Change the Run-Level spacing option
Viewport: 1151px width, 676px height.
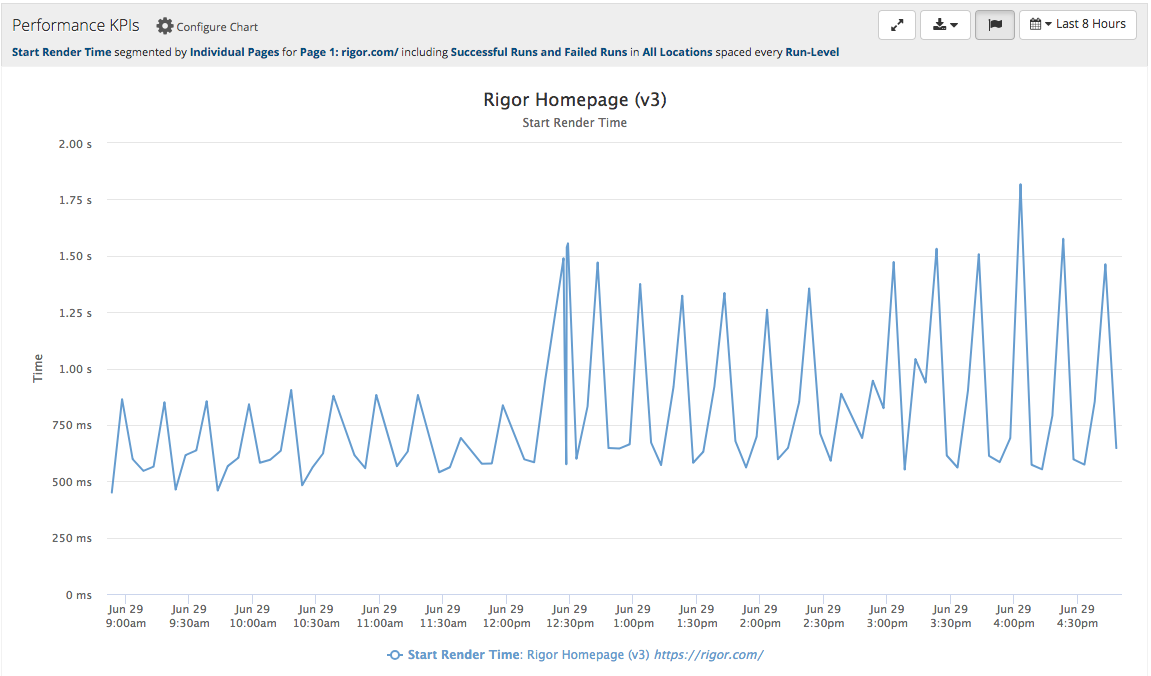click(x=812, y=52)
